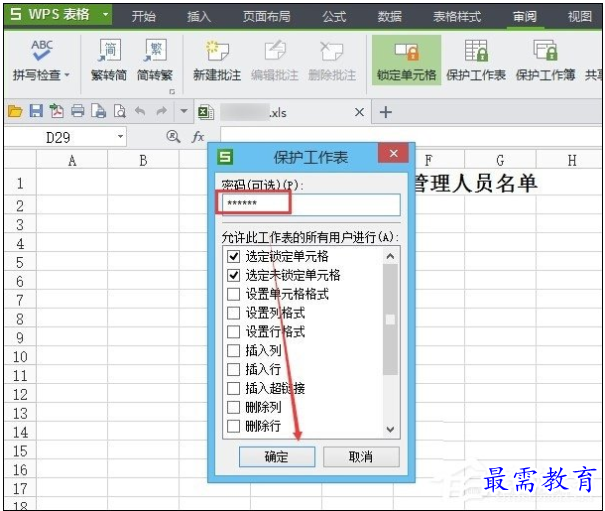Convert text using 简转繁 icon
The width and height of the screenshot is (605, 511).
pos(155,51)
